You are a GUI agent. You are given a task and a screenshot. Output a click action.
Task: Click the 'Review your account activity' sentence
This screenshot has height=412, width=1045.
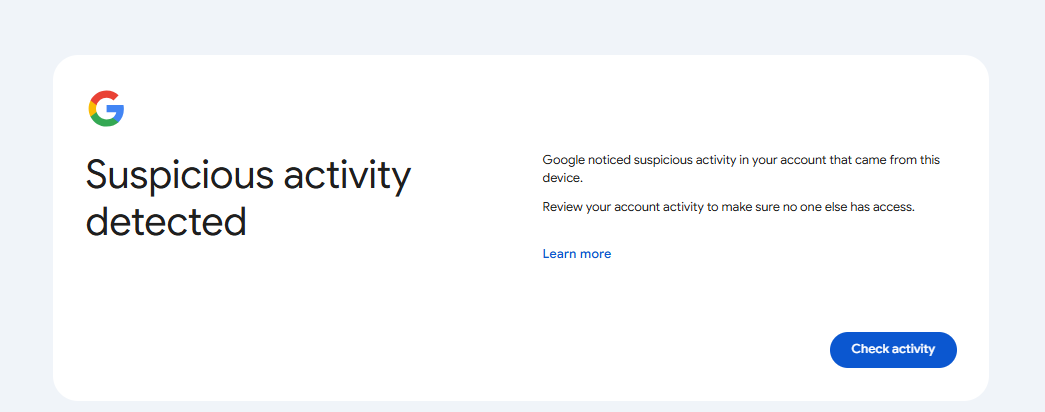click(x=728, y=207)
